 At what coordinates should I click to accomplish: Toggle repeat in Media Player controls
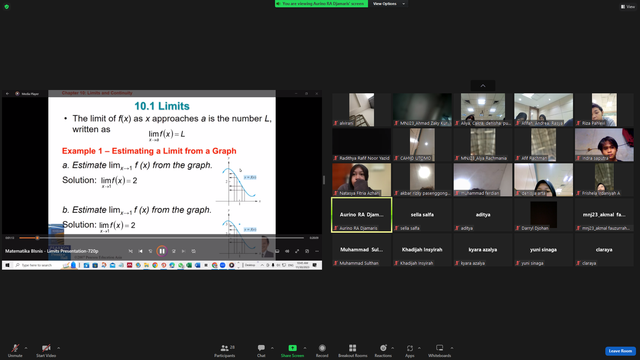click(x=193, y=251)
